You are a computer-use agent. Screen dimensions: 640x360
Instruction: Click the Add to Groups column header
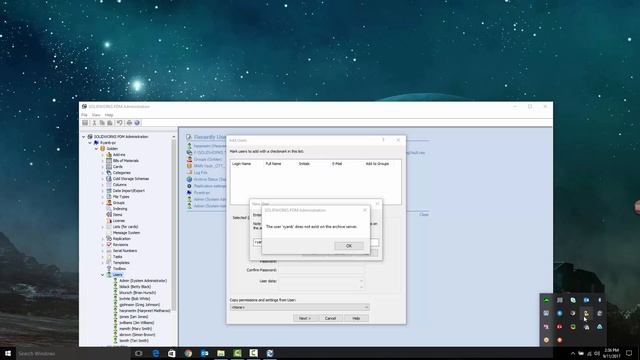(377, 164)
